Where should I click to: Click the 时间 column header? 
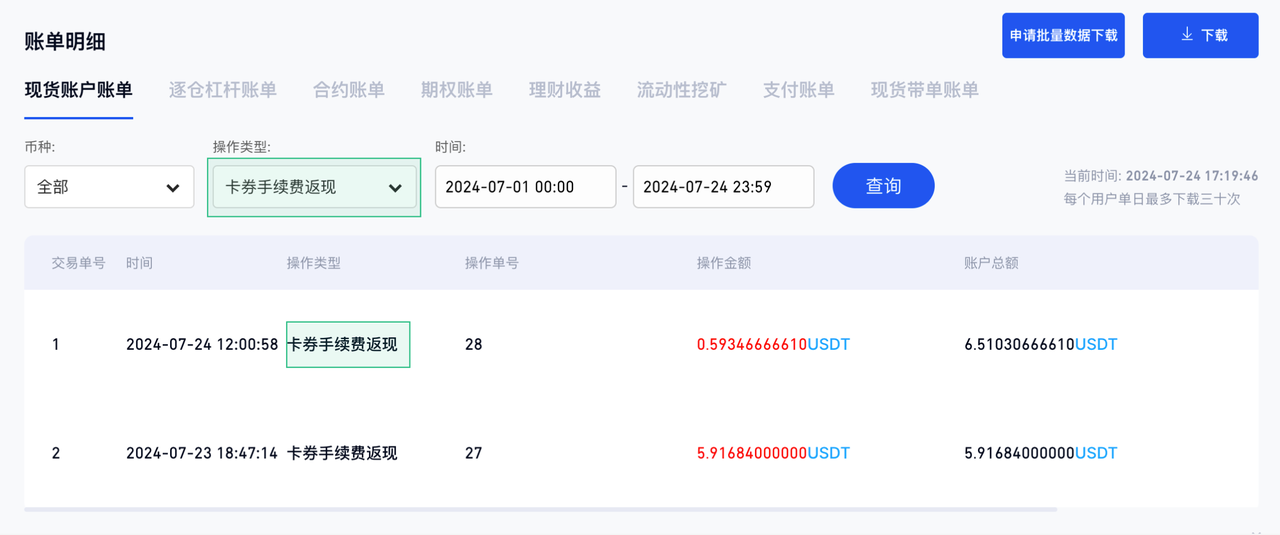[139, 263]
